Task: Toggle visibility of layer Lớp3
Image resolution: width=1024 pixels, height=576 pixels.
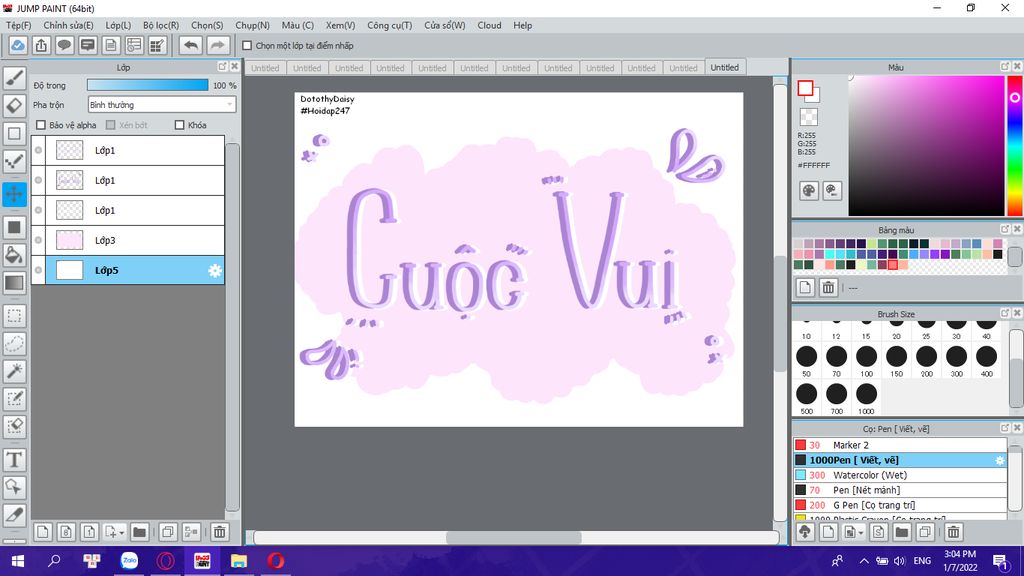Action: 39,240
